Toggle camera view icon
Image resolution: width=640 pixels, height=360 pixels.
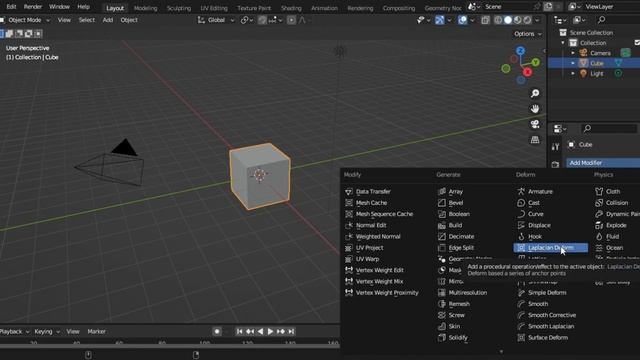(x=535, y=124)
